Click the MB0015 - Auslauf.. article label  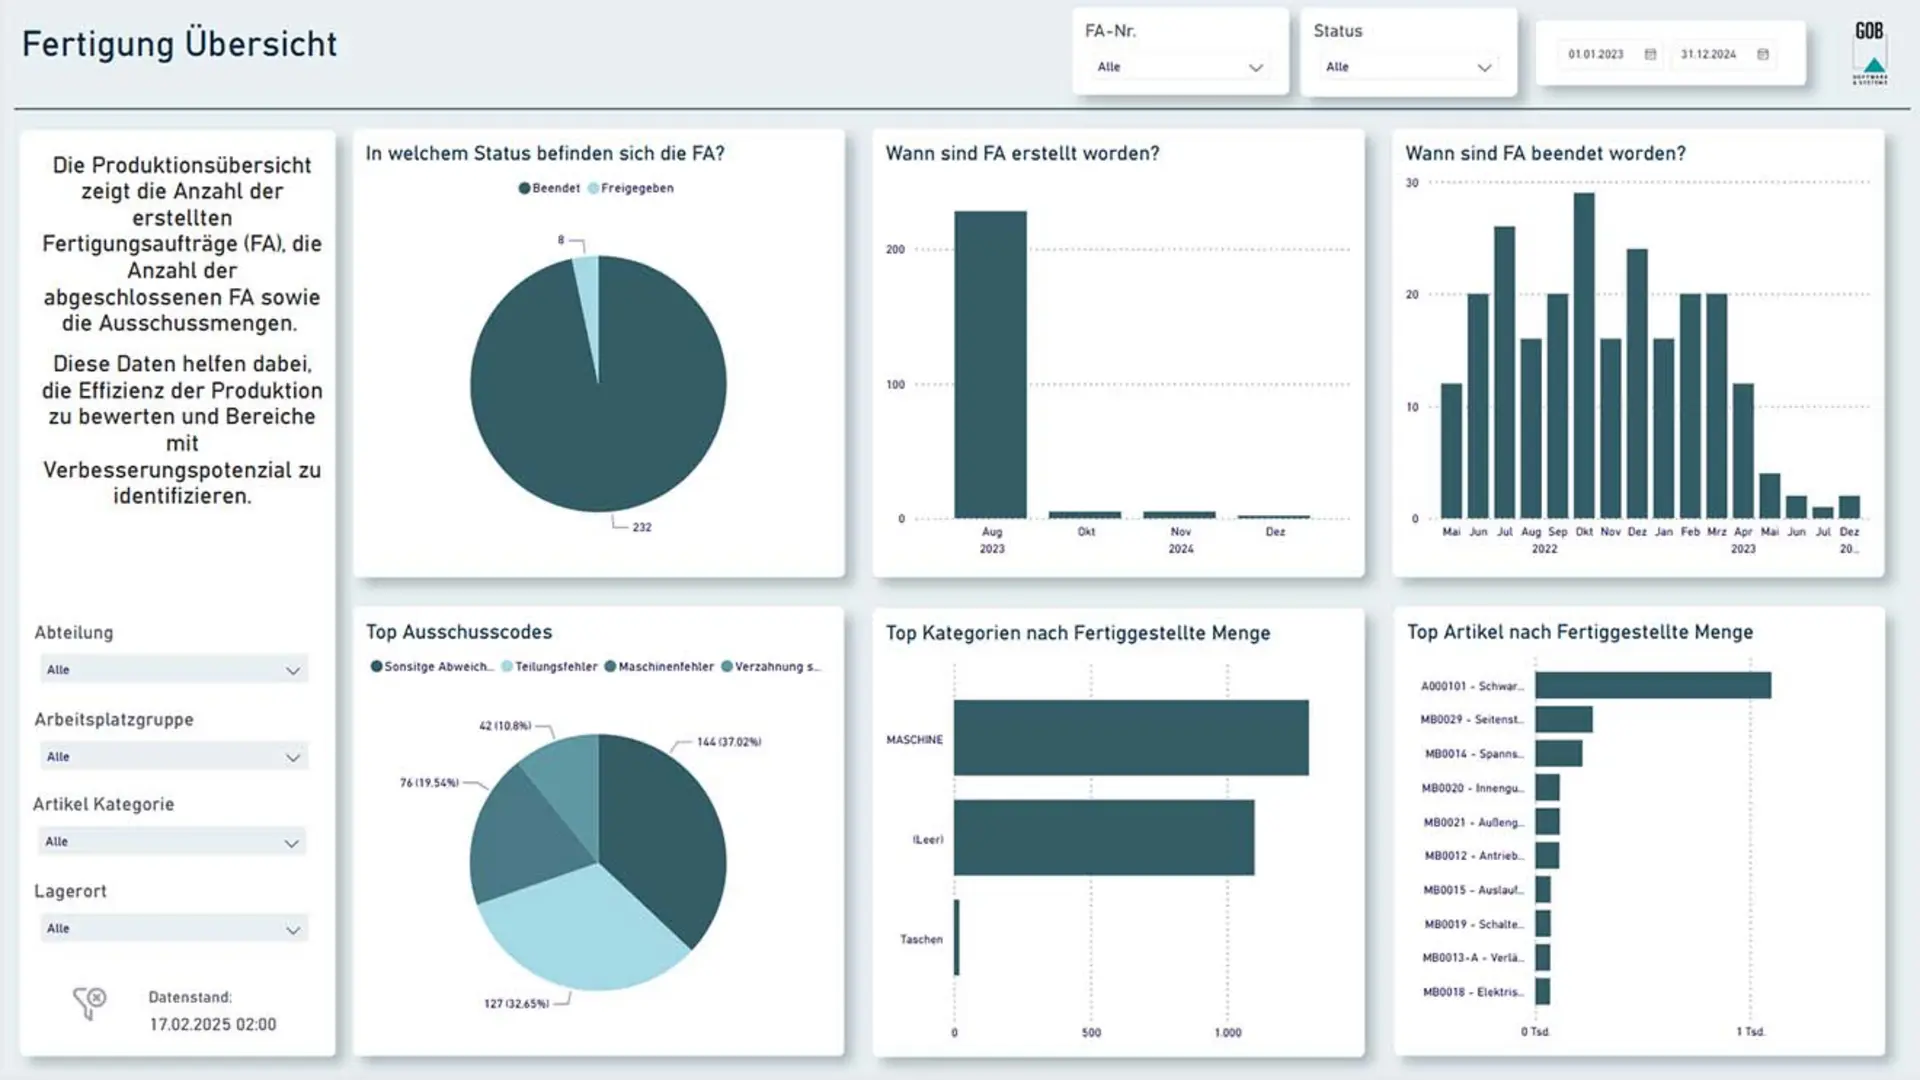(1474, 890)
